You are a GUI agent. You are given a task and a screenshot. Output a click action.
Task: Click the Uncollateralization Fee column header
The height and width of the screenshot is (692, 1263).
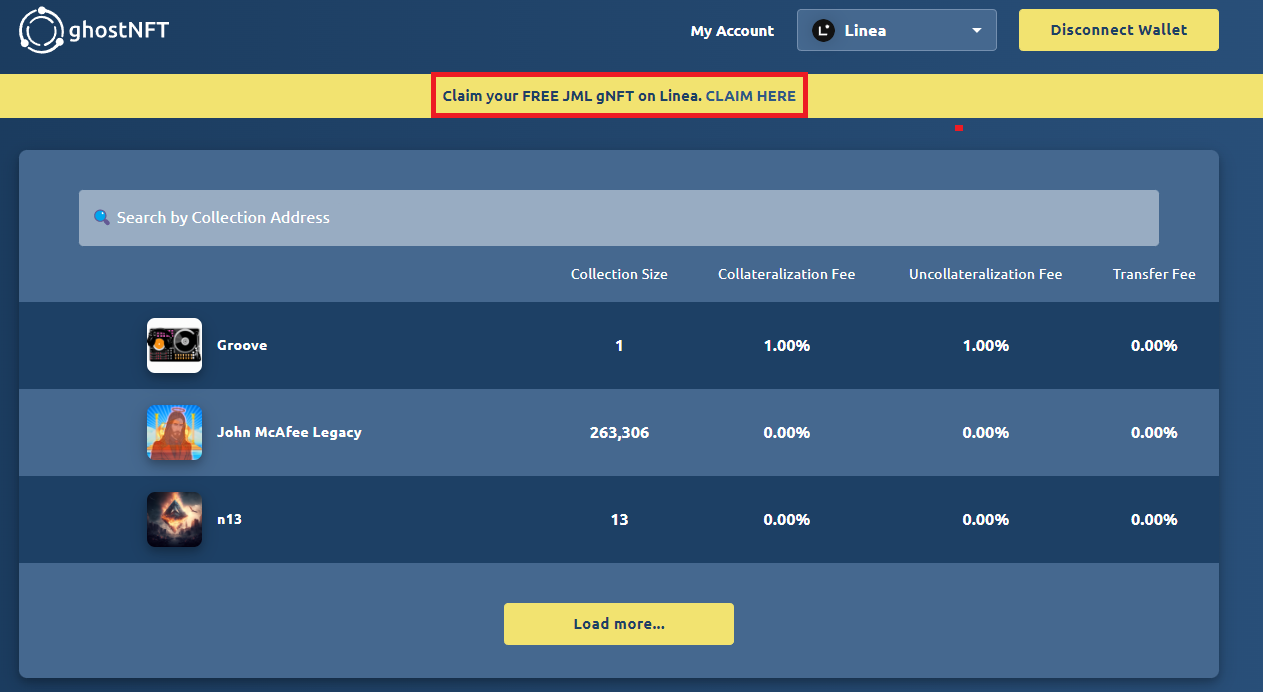986,274
